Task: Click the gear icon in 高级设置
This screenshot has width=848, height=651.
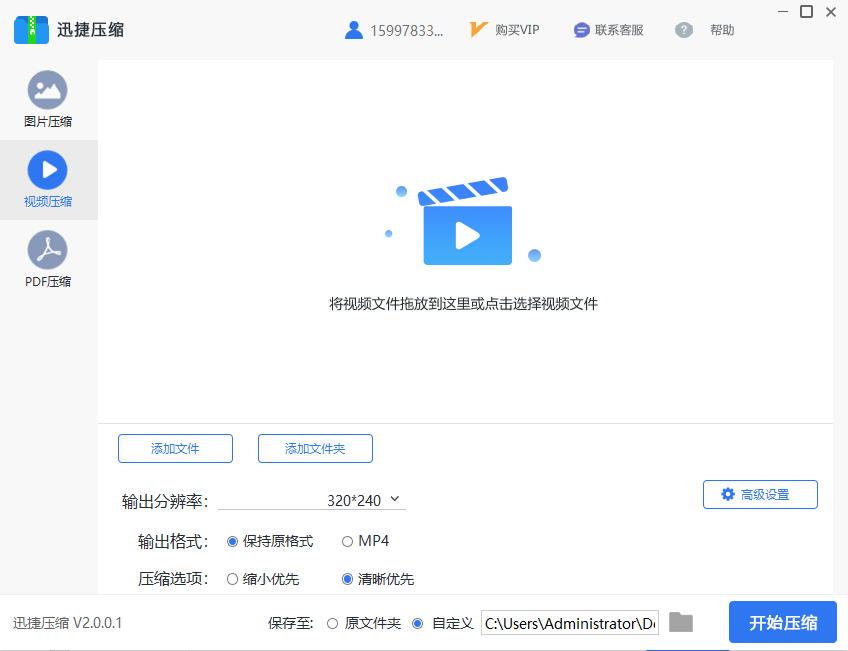Action: tap(728, 494)
